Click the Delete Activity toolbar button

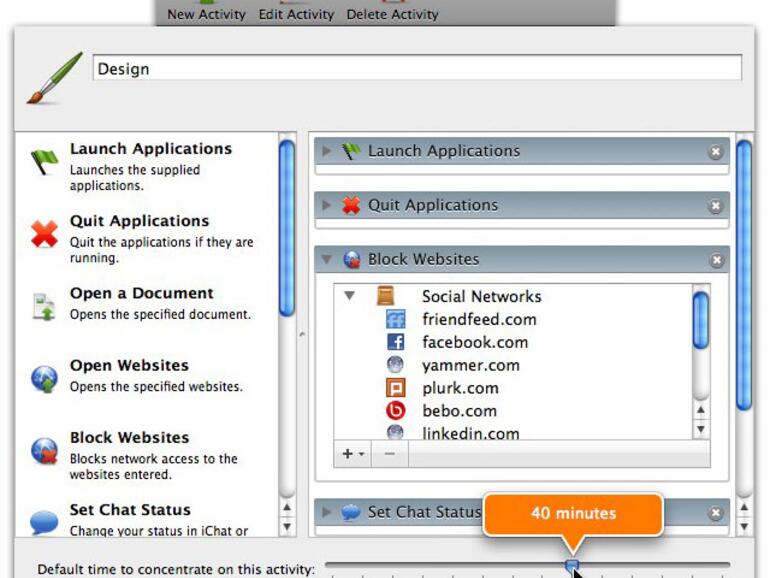point(392,12)
